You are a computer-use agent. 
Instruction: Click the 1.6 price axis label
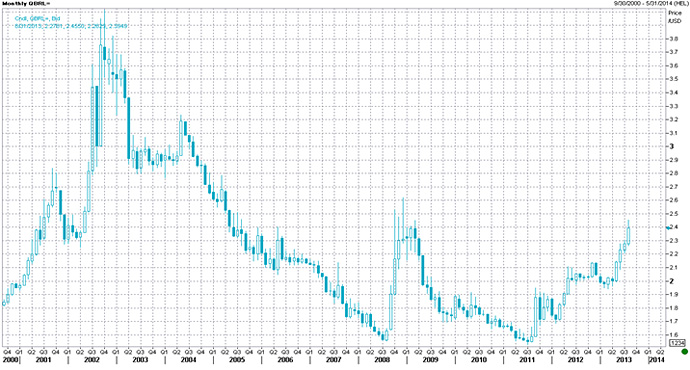click(x=673, y=335)
